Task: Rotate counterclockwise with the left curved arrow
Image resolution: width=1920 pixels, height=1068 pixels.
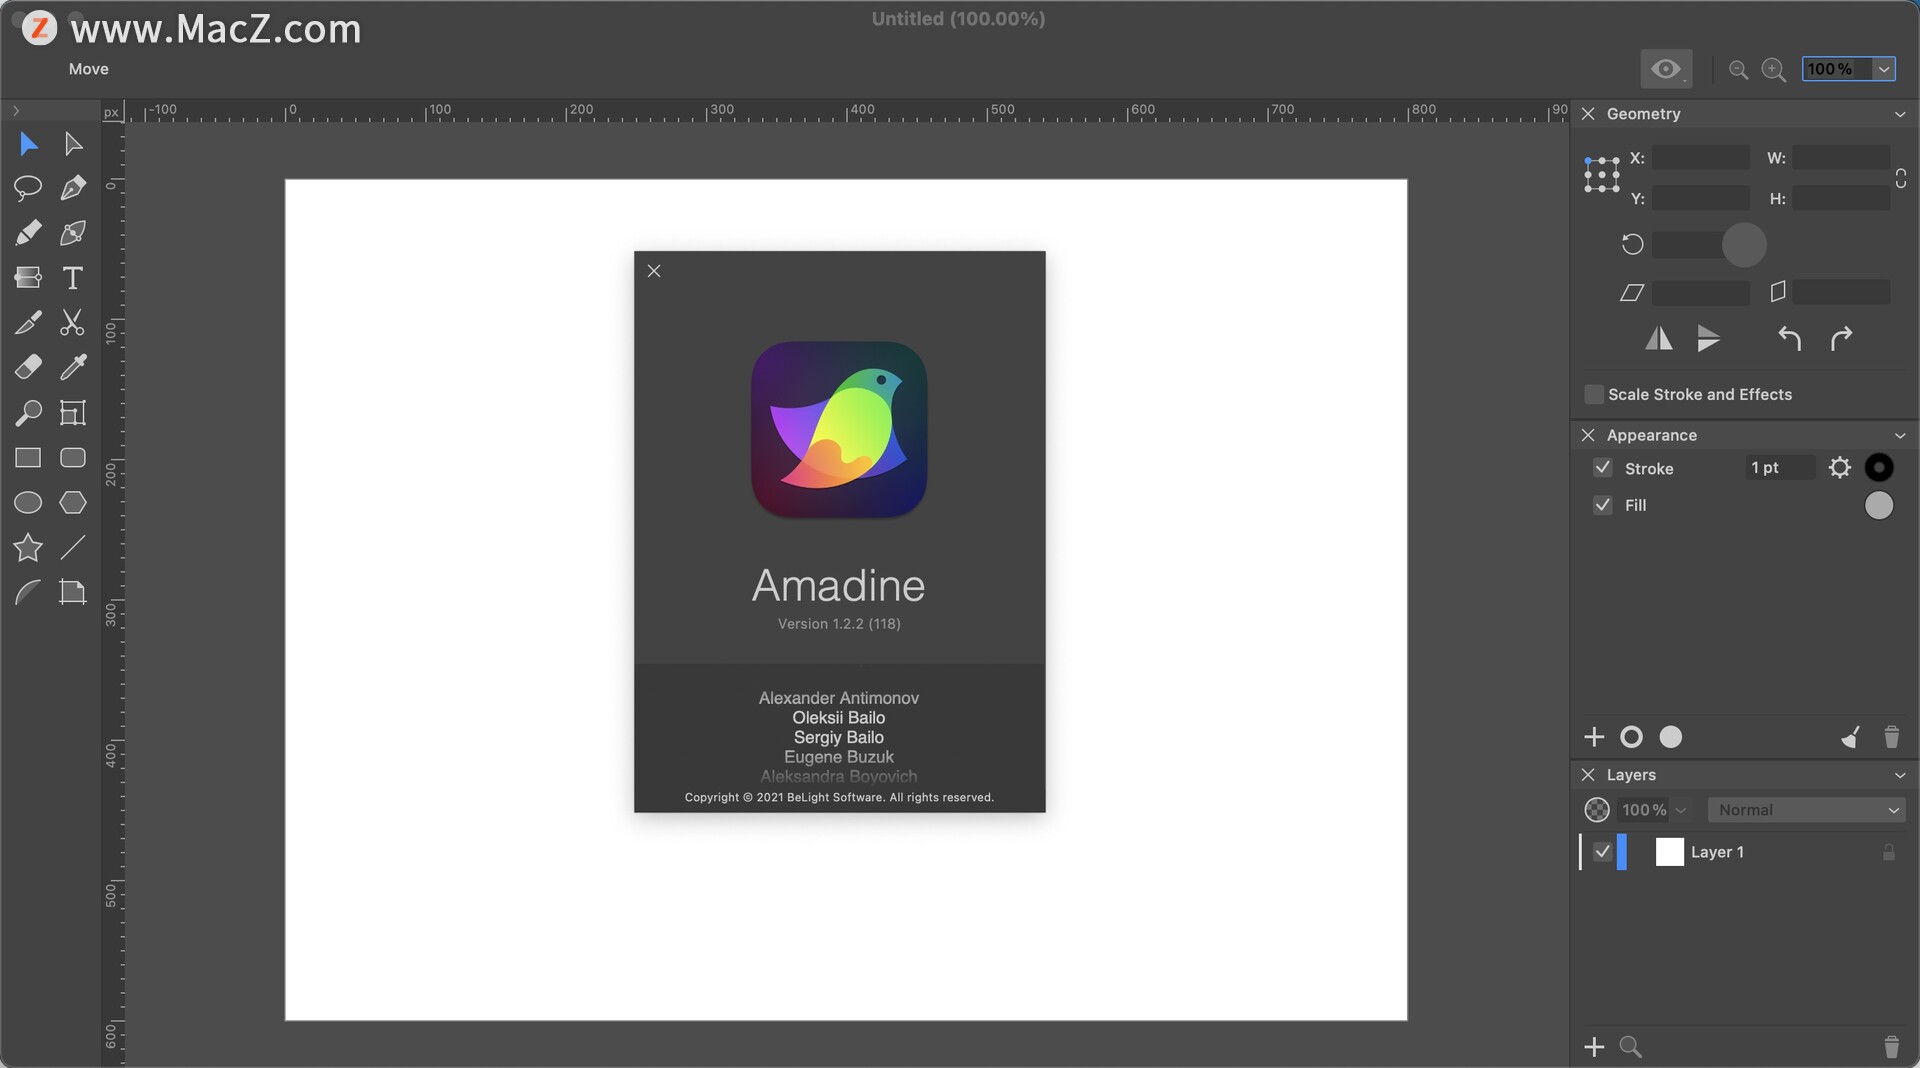Action: 1790,339
